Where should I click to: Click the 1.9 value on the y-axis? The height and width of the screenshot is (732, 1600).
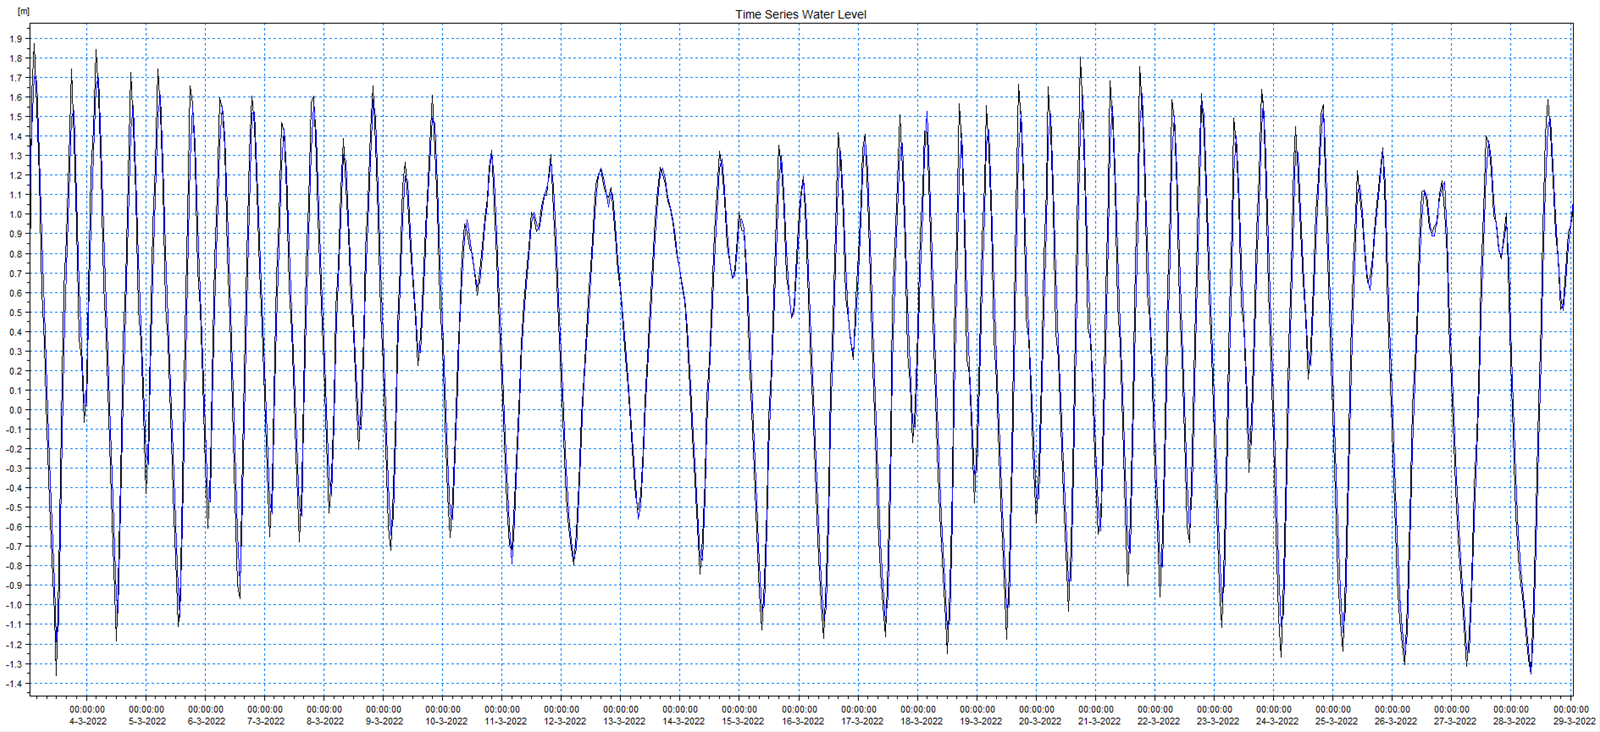pos(16,39)
